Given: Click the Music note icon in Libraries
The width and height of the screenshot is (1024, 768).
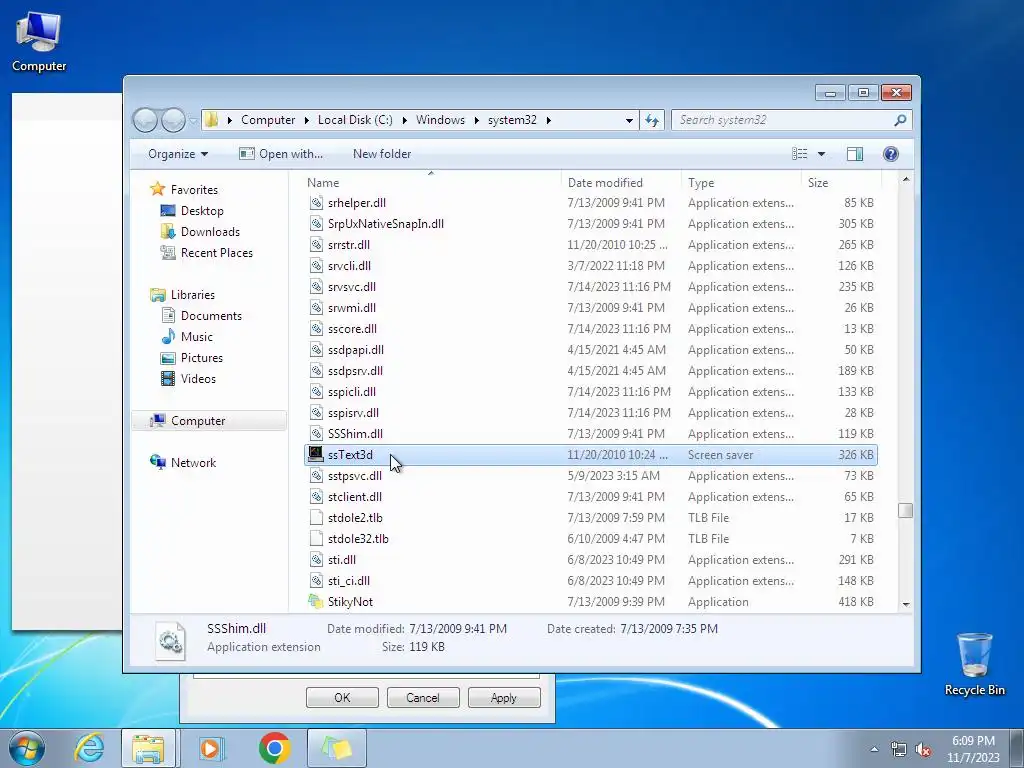Looking at the screenshot, I should point(168,336).
